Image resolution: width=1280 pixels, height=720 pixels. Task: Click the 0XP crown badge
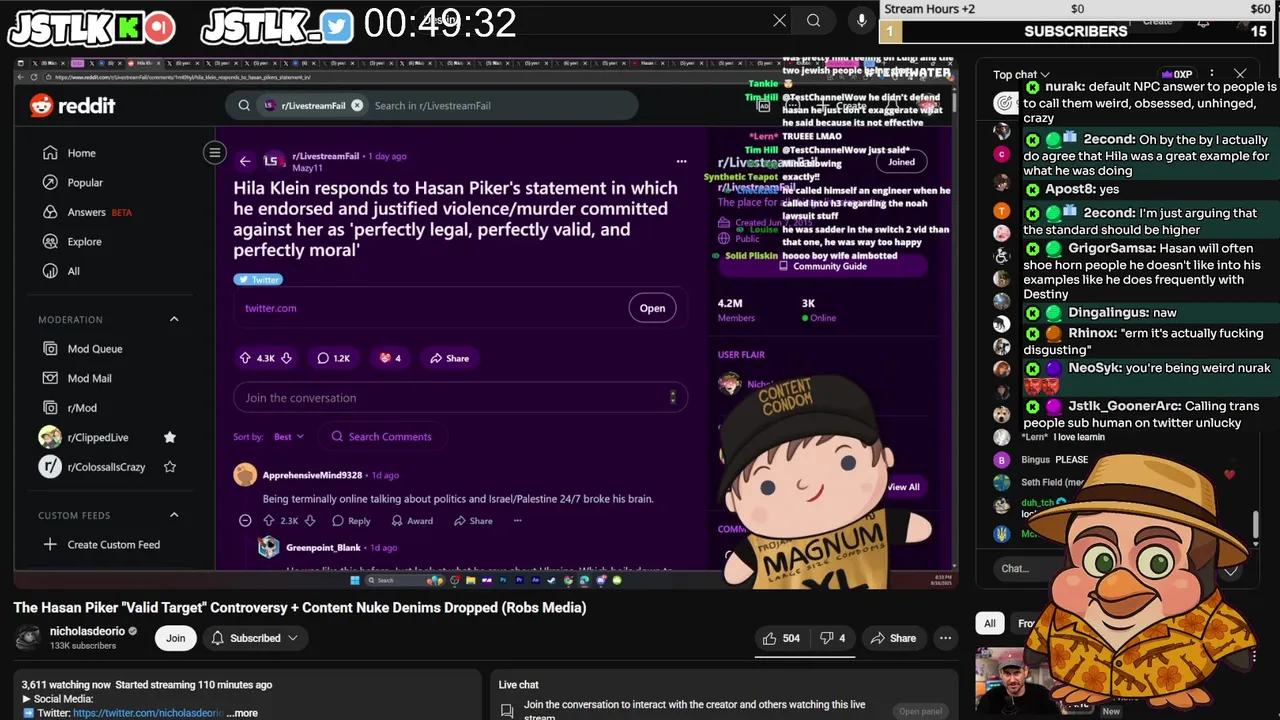[1176, 75]
